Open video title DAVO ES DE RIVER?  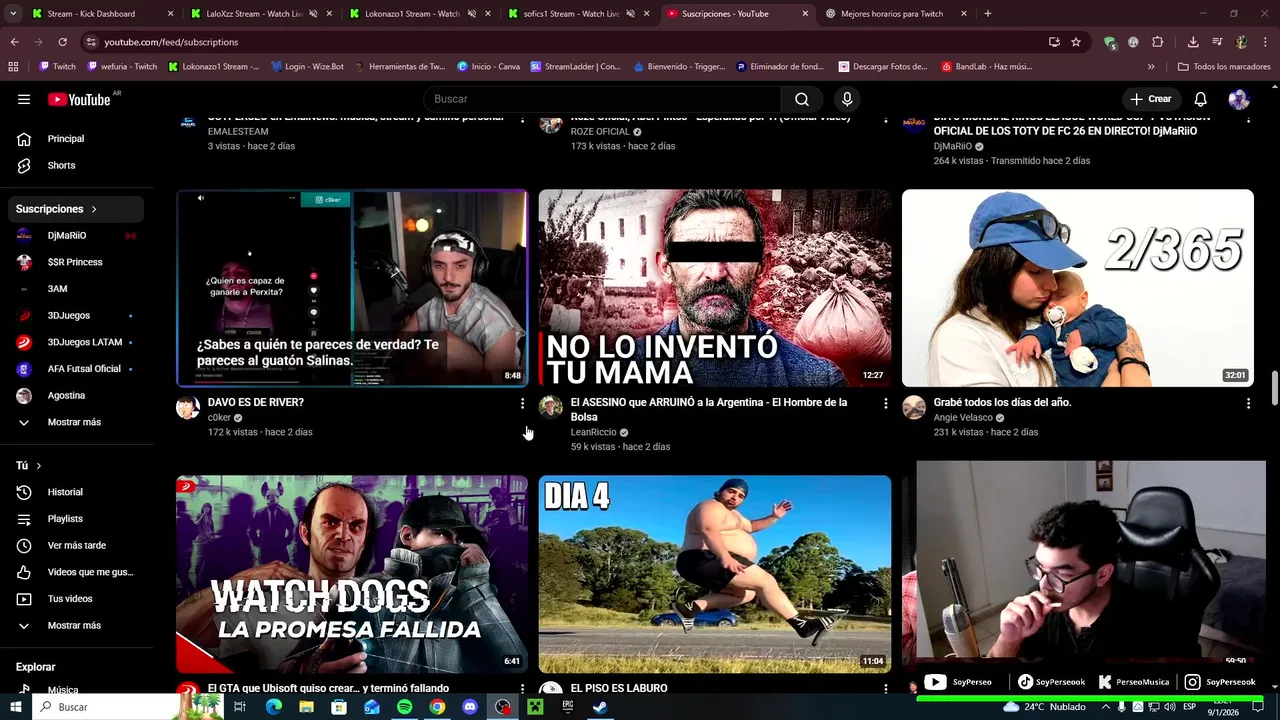pyautogui.click(x=255, y=402)
